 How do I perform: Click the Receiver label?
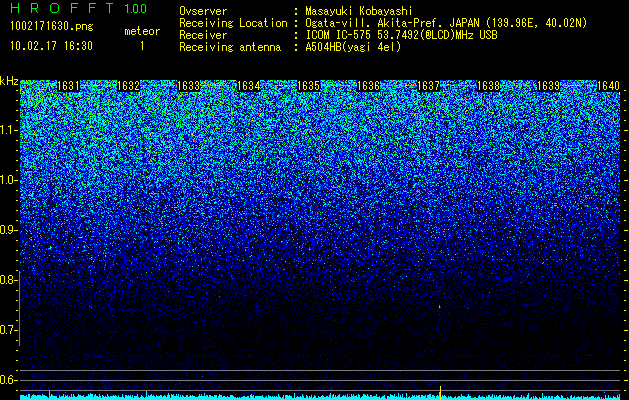[x=203, y=35]
